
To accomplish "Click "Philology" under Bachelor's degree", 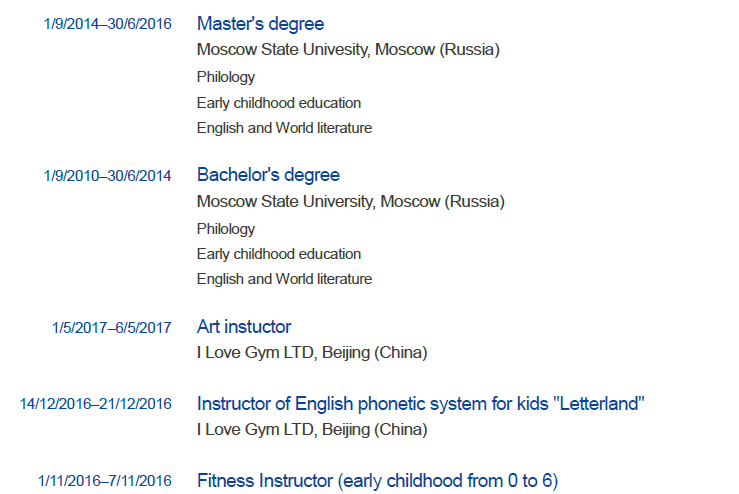I will coord(226,229).
